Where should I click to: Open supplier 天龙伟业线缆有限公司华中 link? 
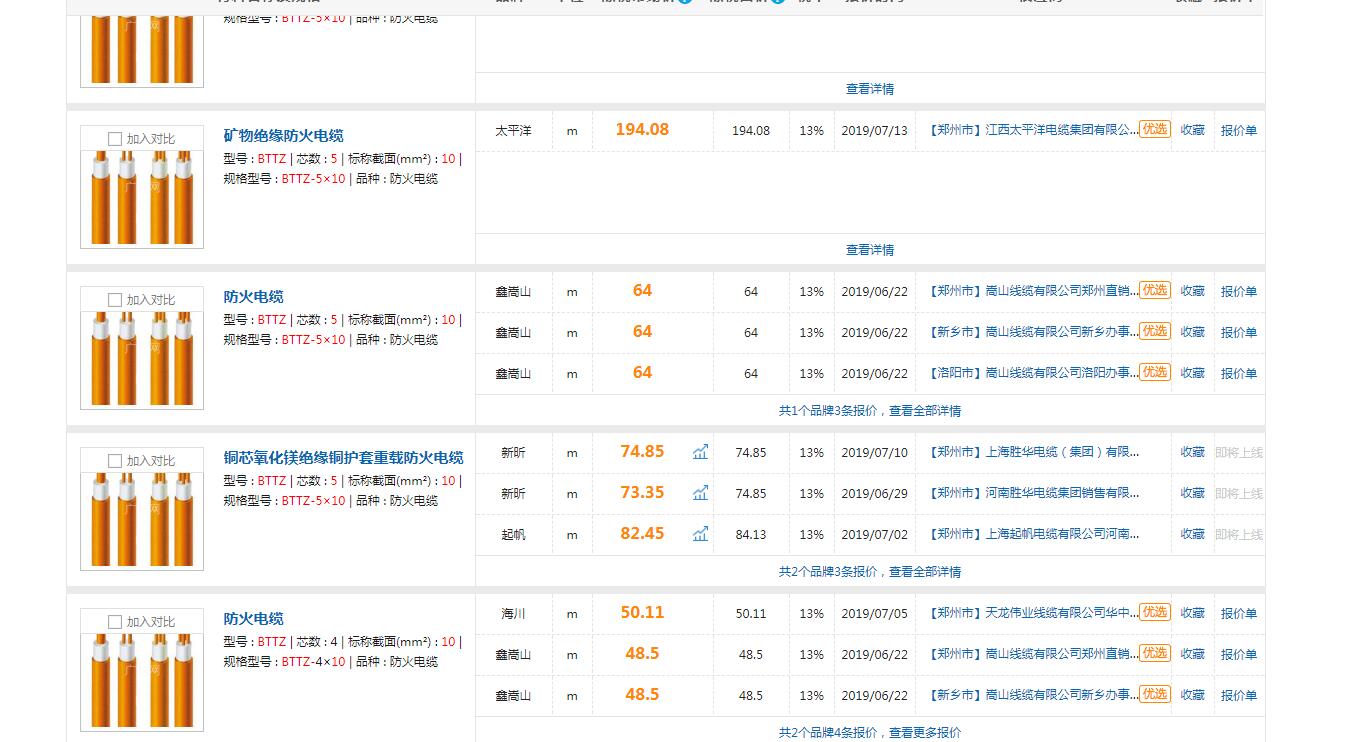click(x=1032, y=613)
